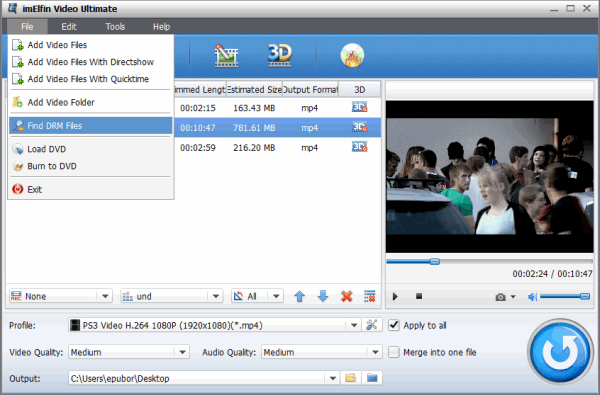Click the 163.43 MB size cell
The width and height of the screenshot is (600, 395).
[x=254, y=108]
